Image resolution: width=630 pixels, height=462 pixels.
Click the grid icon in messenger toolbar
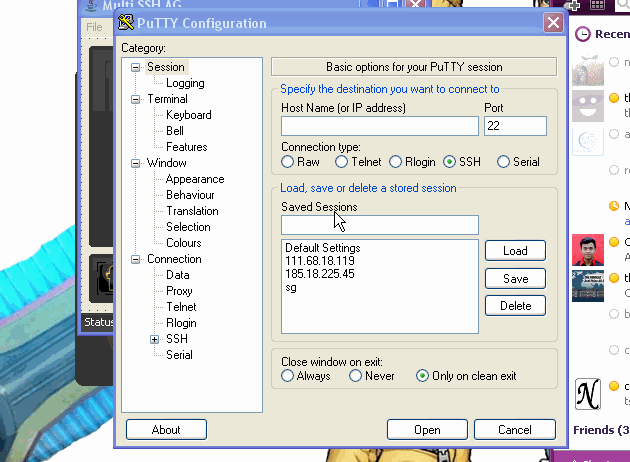tap(597, 5)
